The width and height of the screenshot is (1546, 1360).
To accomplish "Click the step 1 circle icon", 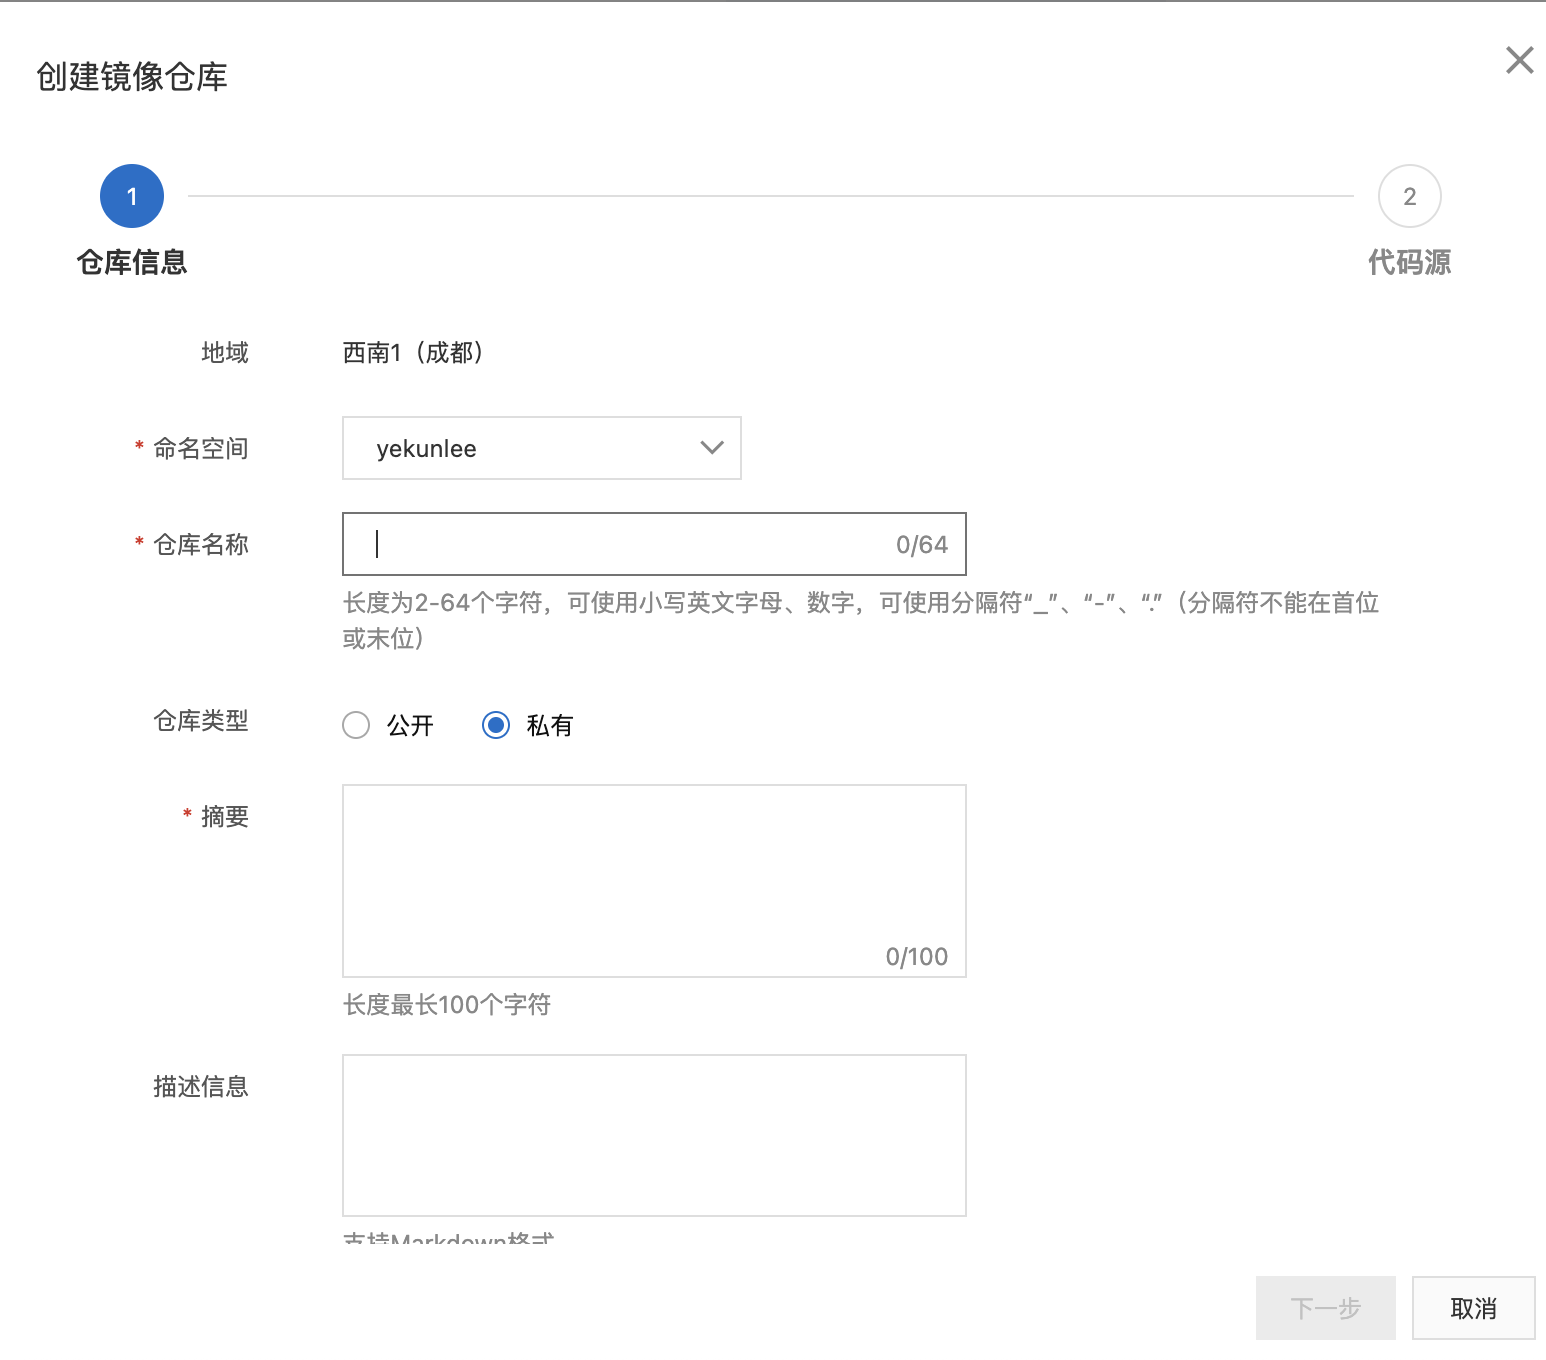I will [132, 196].
